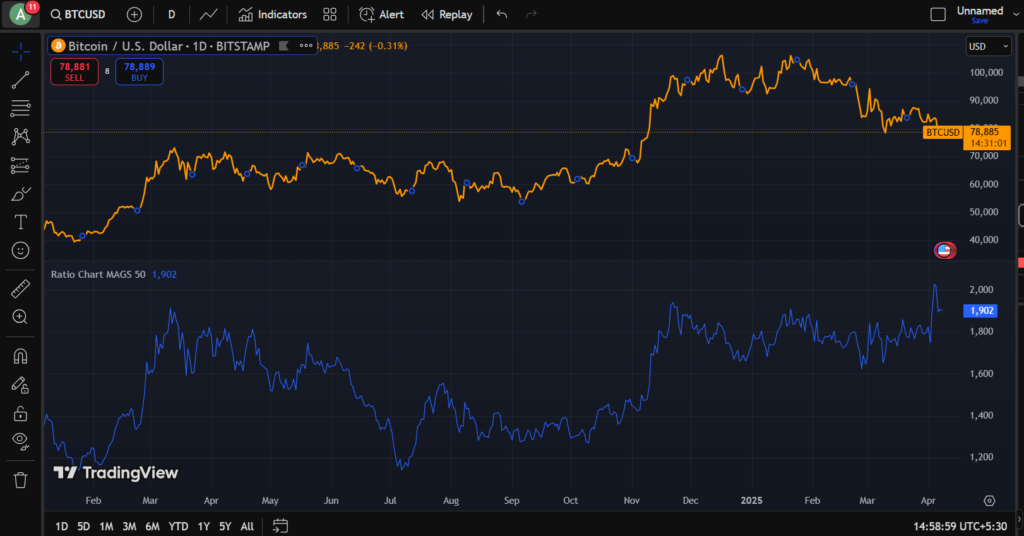Select the crosshair cursor tool
This screenshot has width=1024, height=536.
(20, 52)
